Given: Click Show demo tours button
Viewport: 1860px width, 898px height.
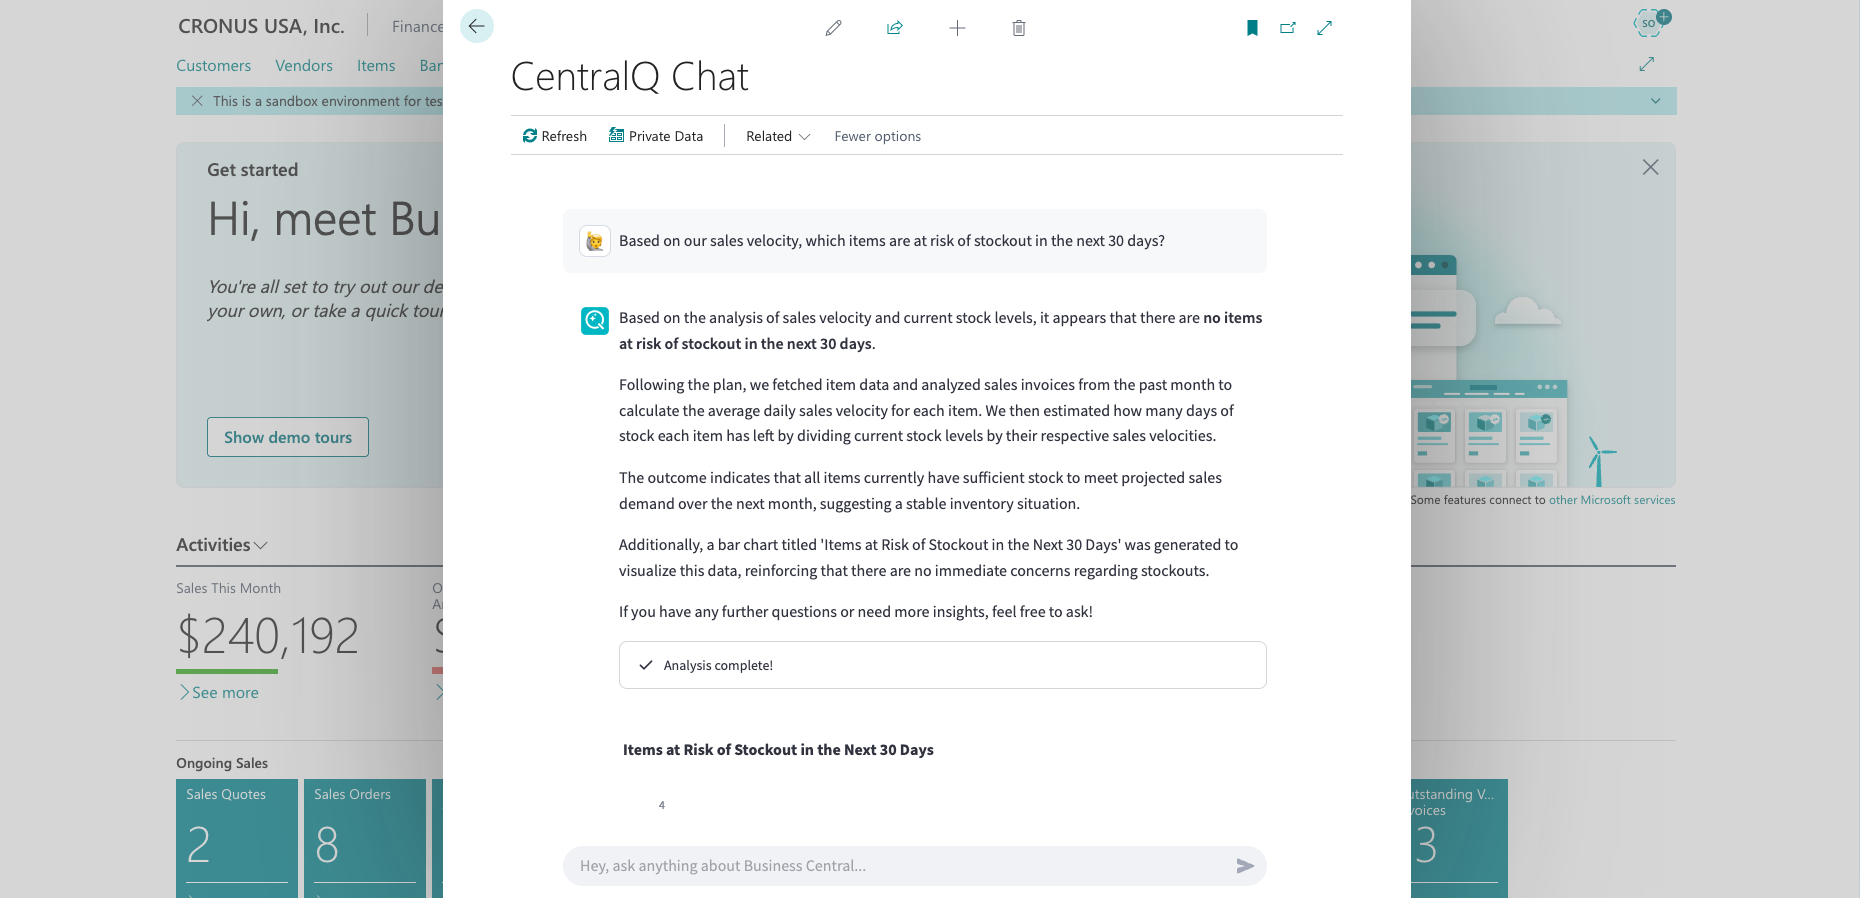Looking at the screenshot, I should click(x=288, y=437).
